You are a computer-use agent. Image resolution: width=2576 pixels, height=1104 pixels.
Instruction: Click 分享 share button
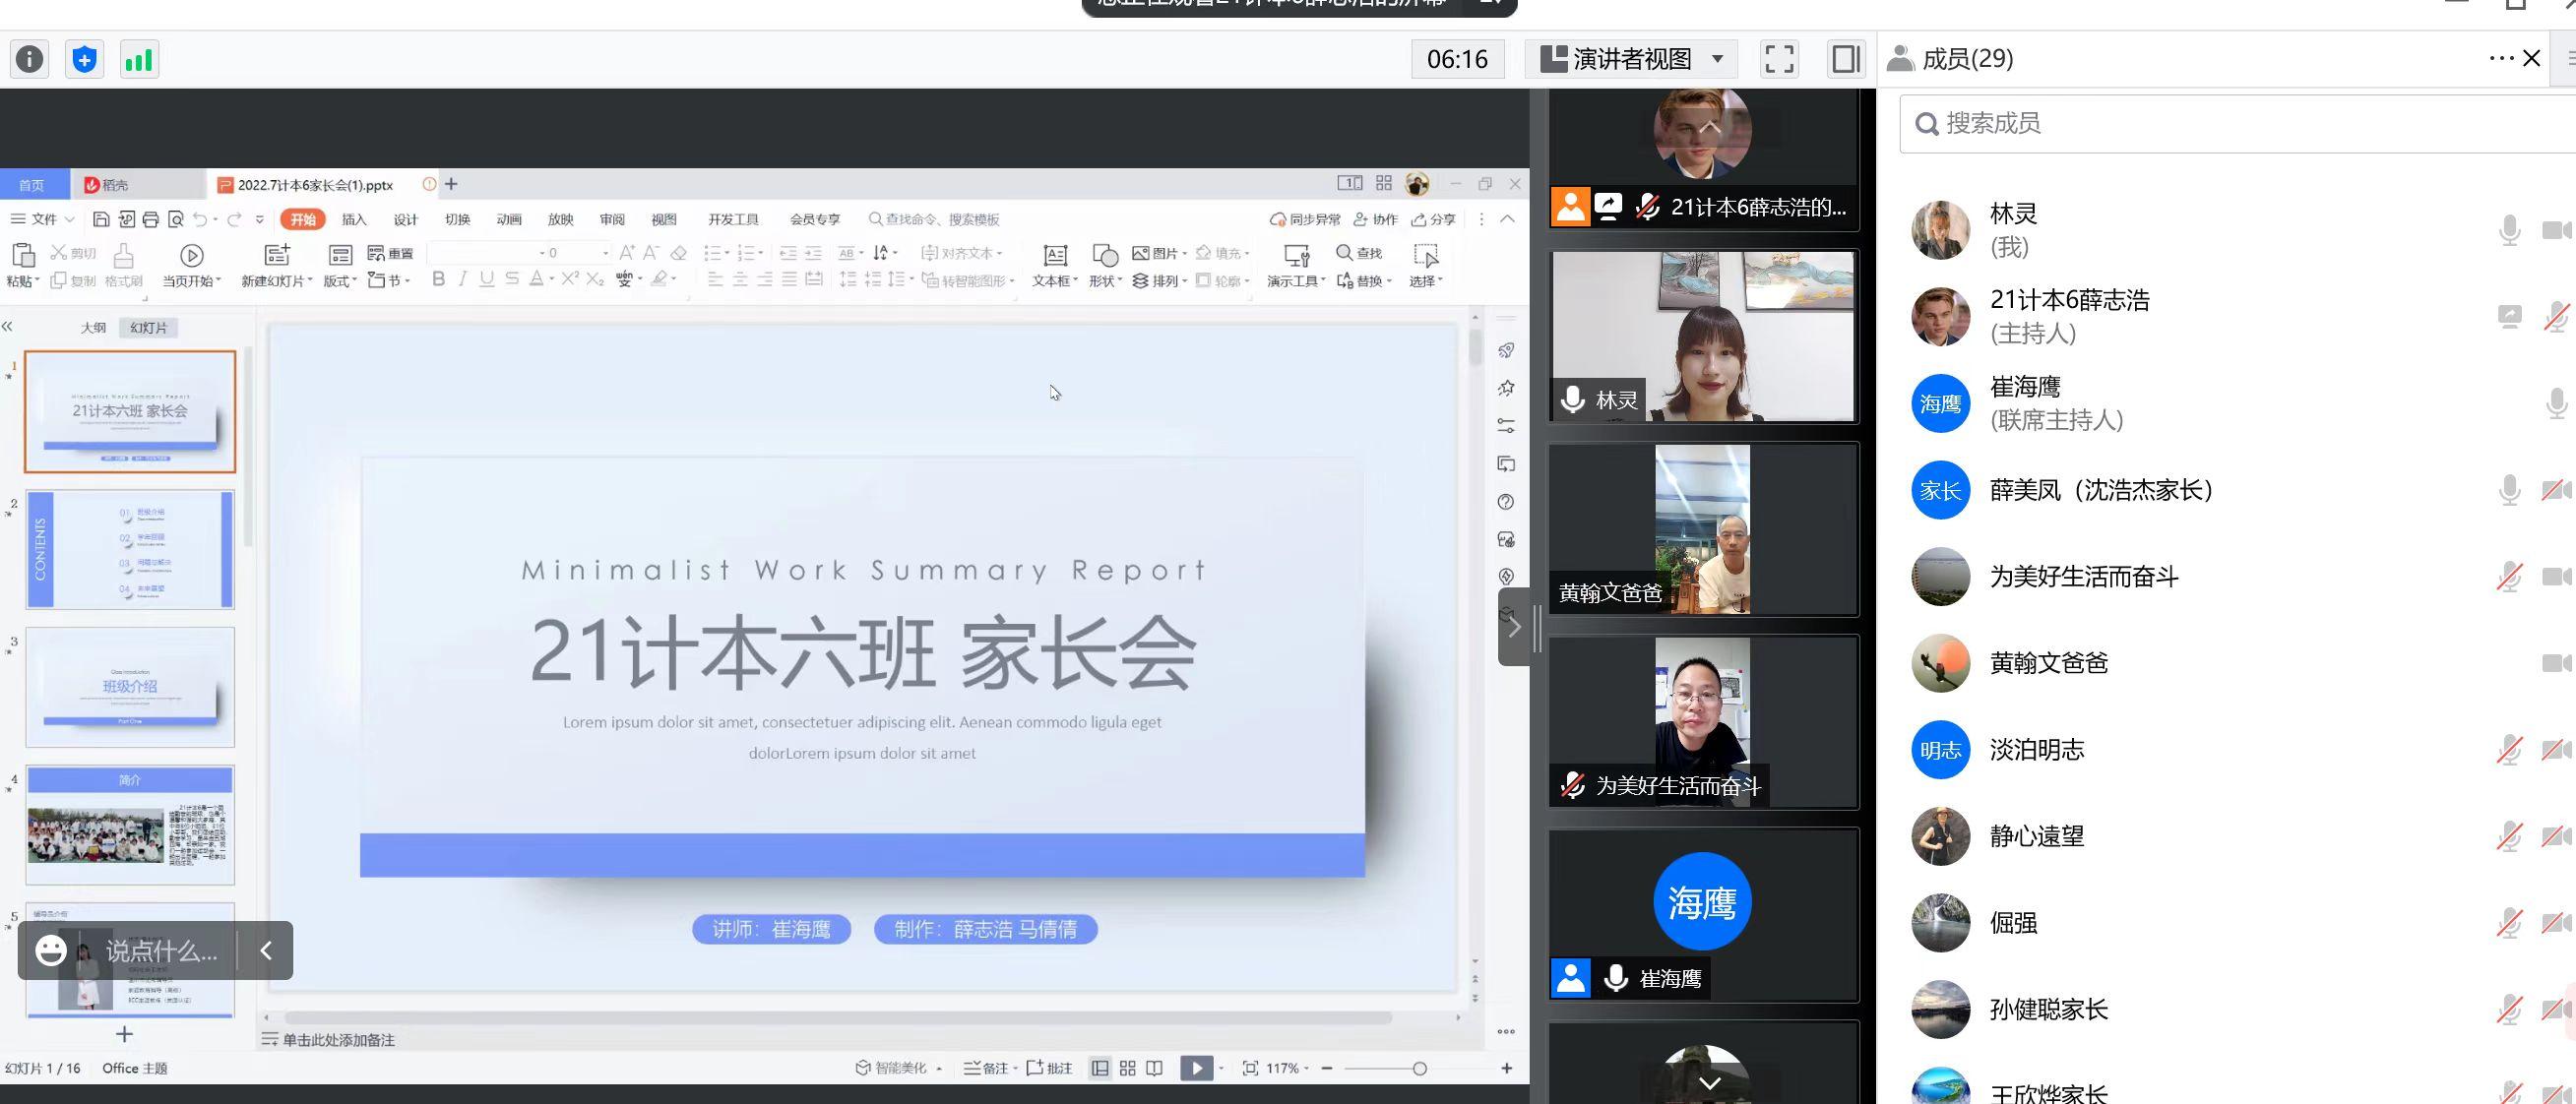[x=1433, y=219]
